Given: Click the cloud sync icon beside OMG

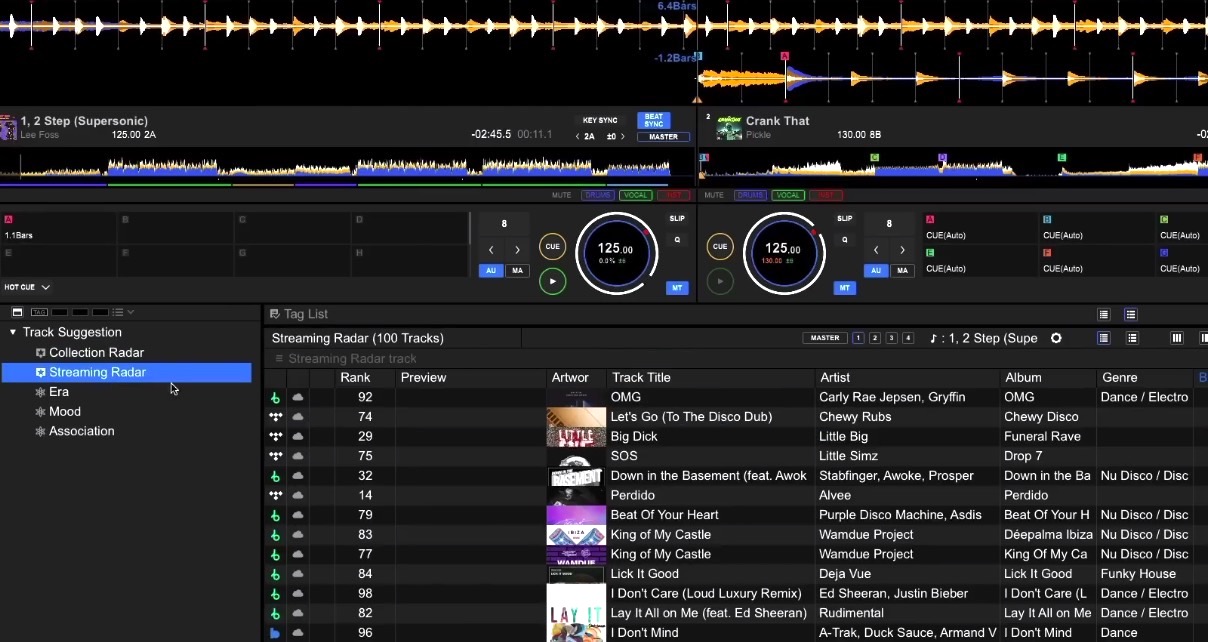Looking at the screenshot, I should pos(297,397).
